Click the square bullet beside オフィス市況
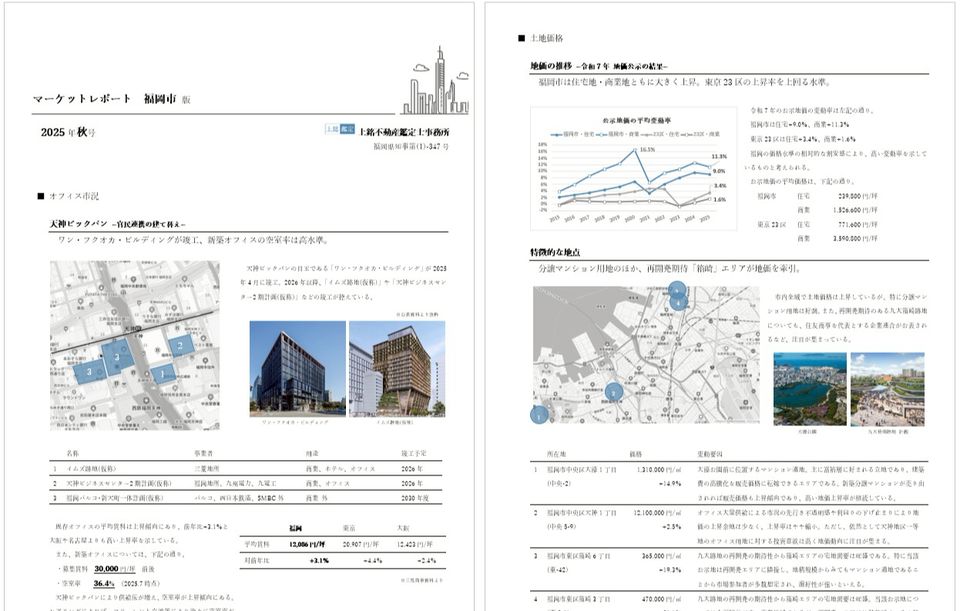The image size is (960, 611). 40,195
